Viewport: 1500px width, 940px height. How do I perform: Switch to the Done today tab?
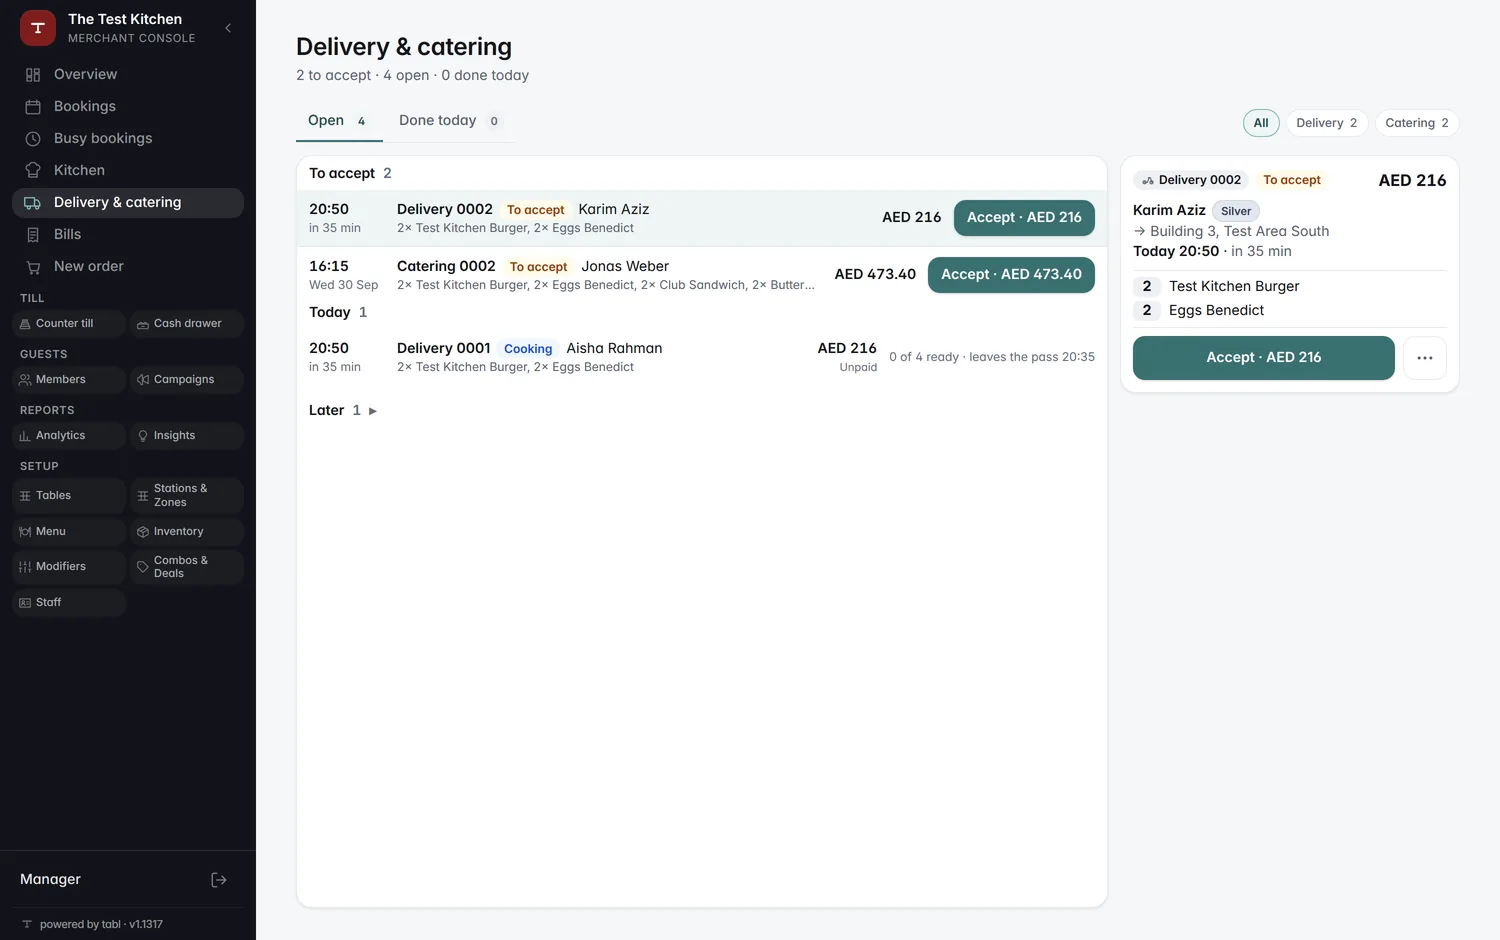pos(448,121)
